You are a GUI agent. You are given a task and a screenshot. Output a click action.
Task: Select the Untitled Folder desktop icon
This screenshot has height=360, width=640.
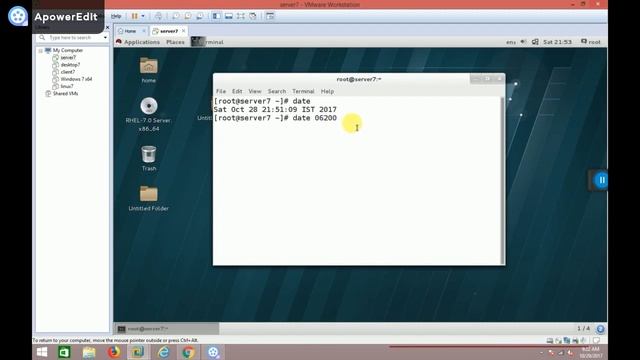click(x=149, y=198)
